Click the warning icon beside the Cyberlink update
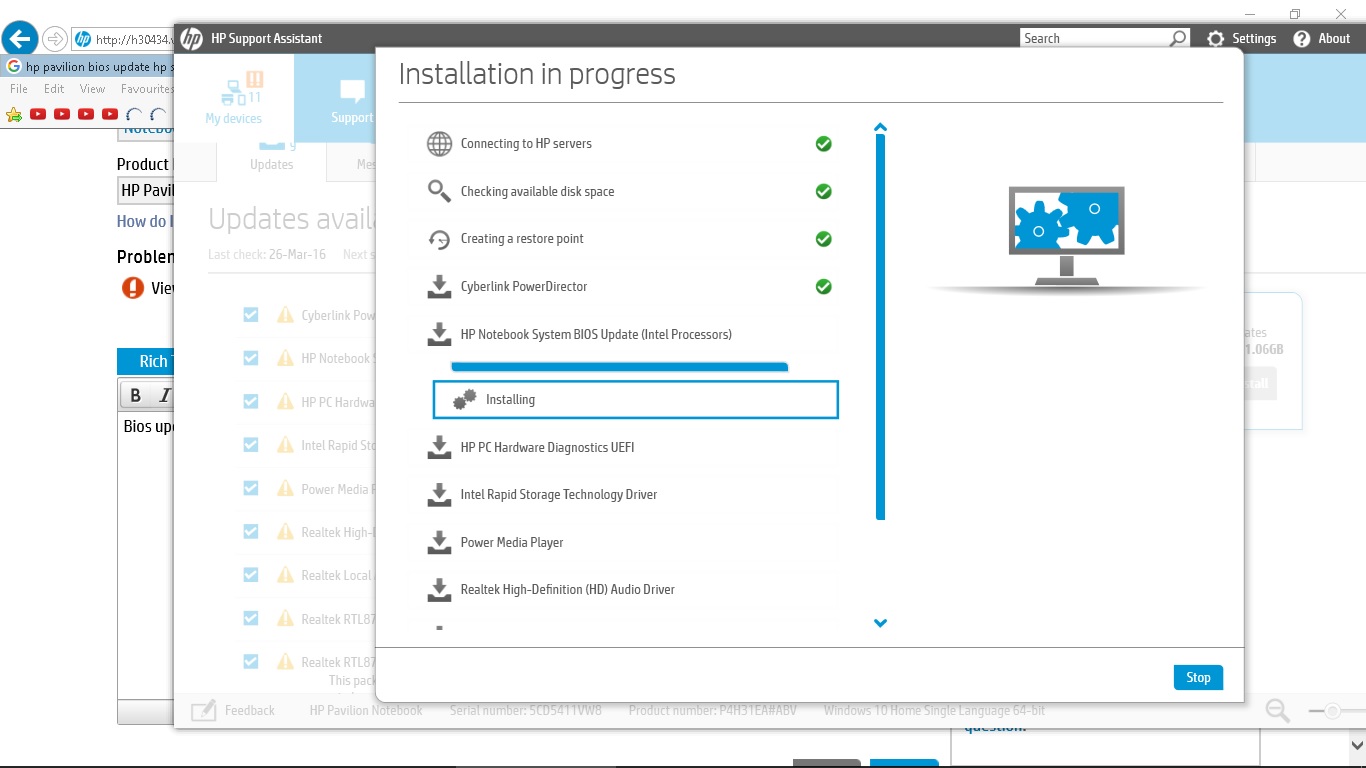This screenshot has width=1366, height=768. pyautogui.click(x=285, y=315)
